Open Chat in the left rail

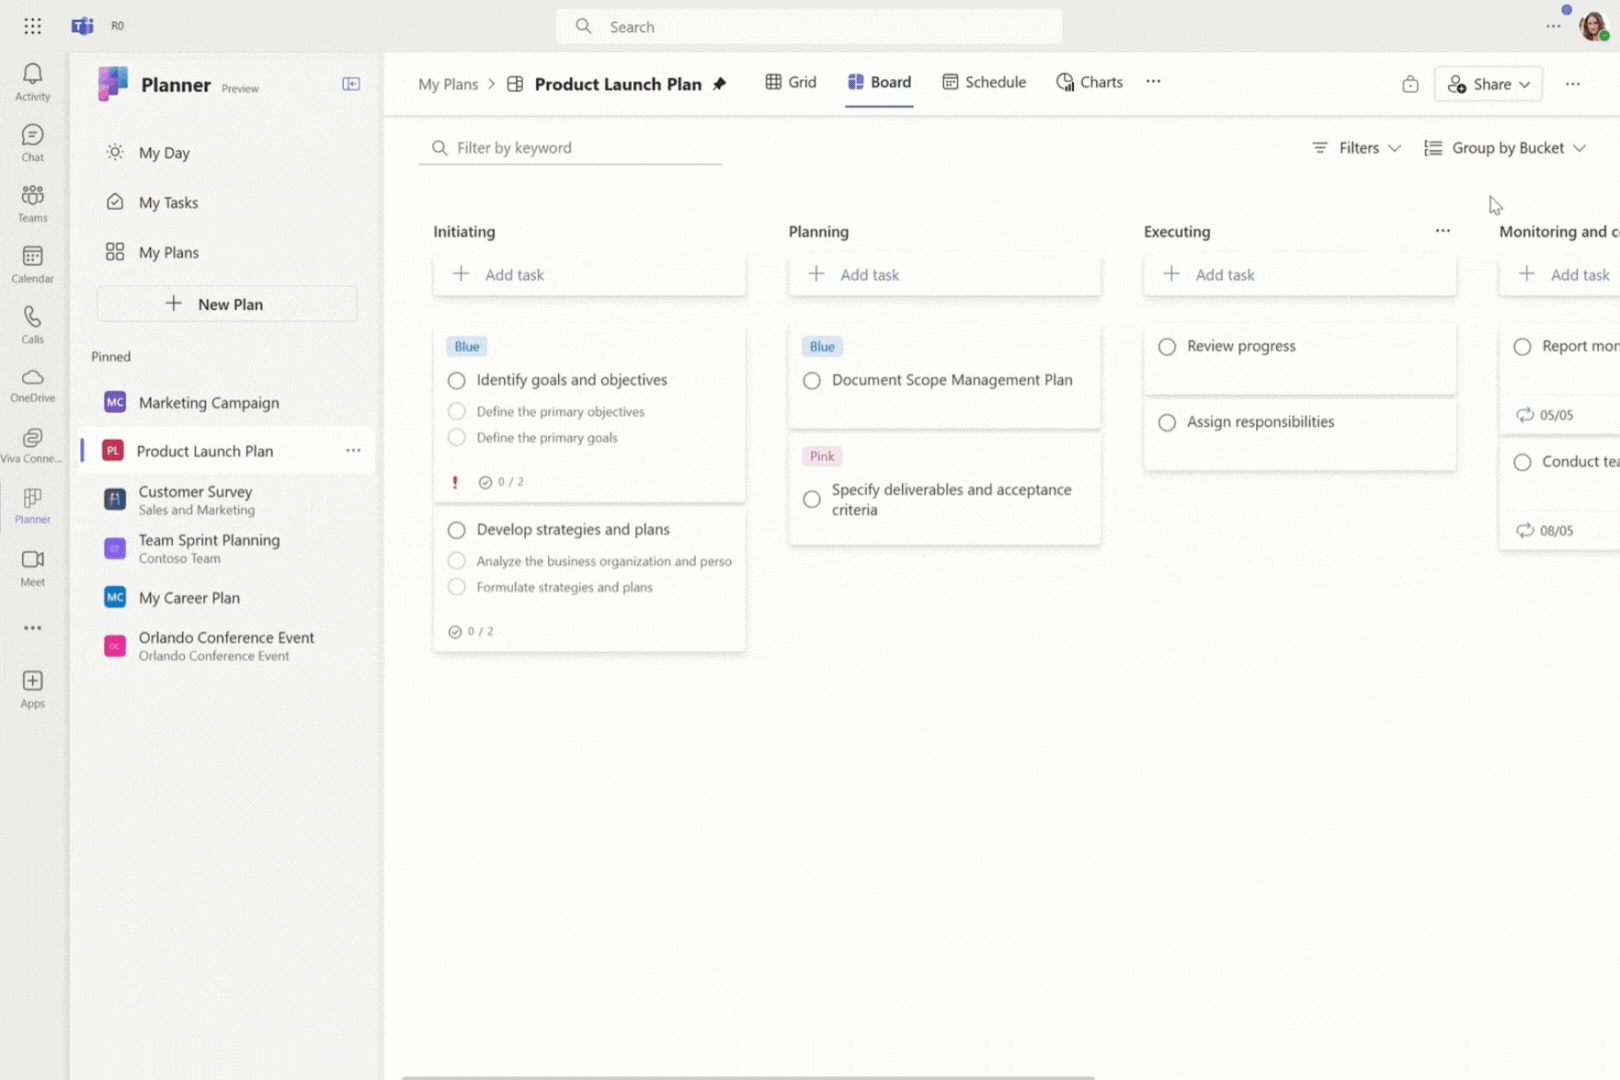(x=32, y=143)
